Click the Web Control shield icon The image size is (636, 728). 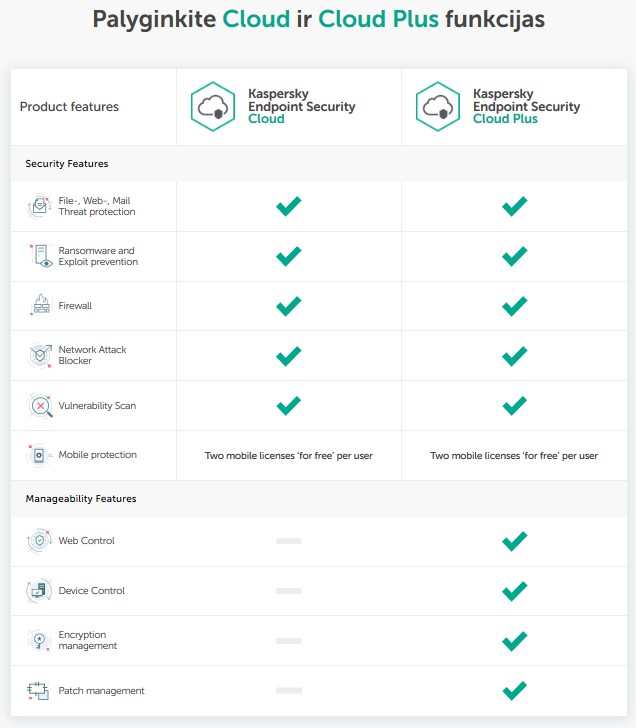(39, 540)
